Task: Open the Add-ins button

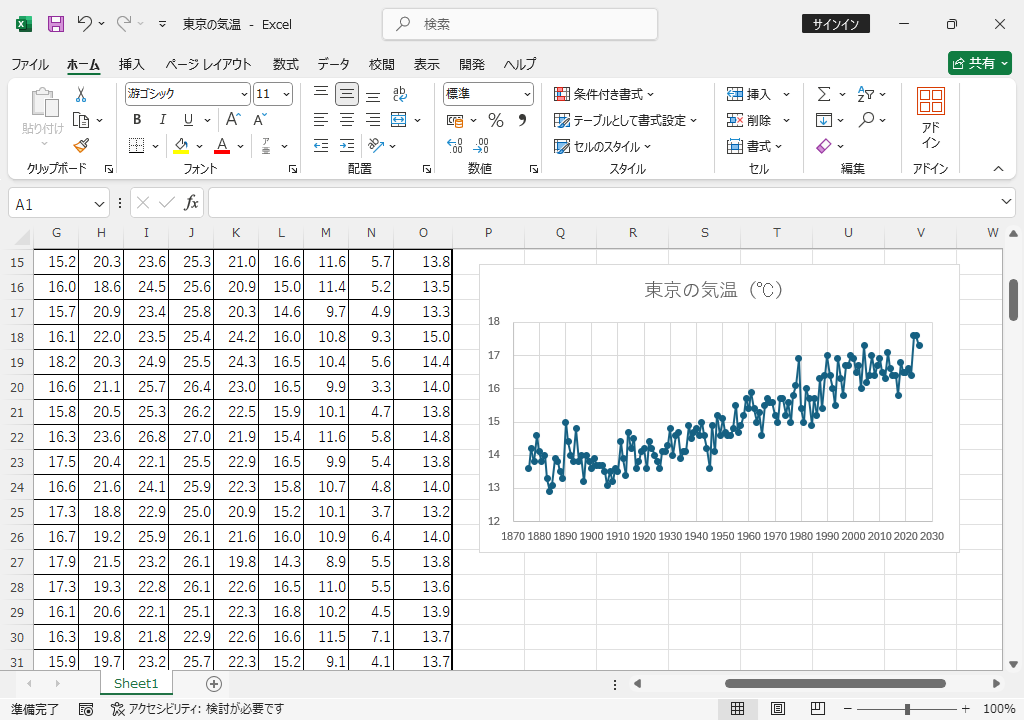Action: click(x=931, y=118)
